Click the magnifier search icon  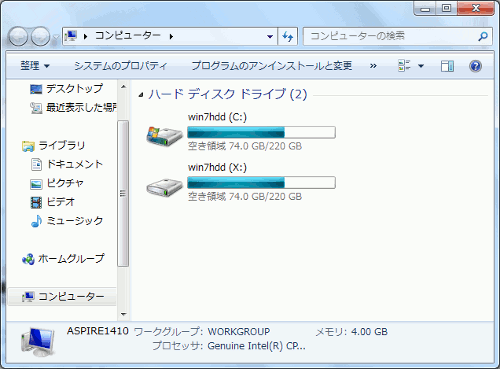pyautogui.click(x=483, y=36)
